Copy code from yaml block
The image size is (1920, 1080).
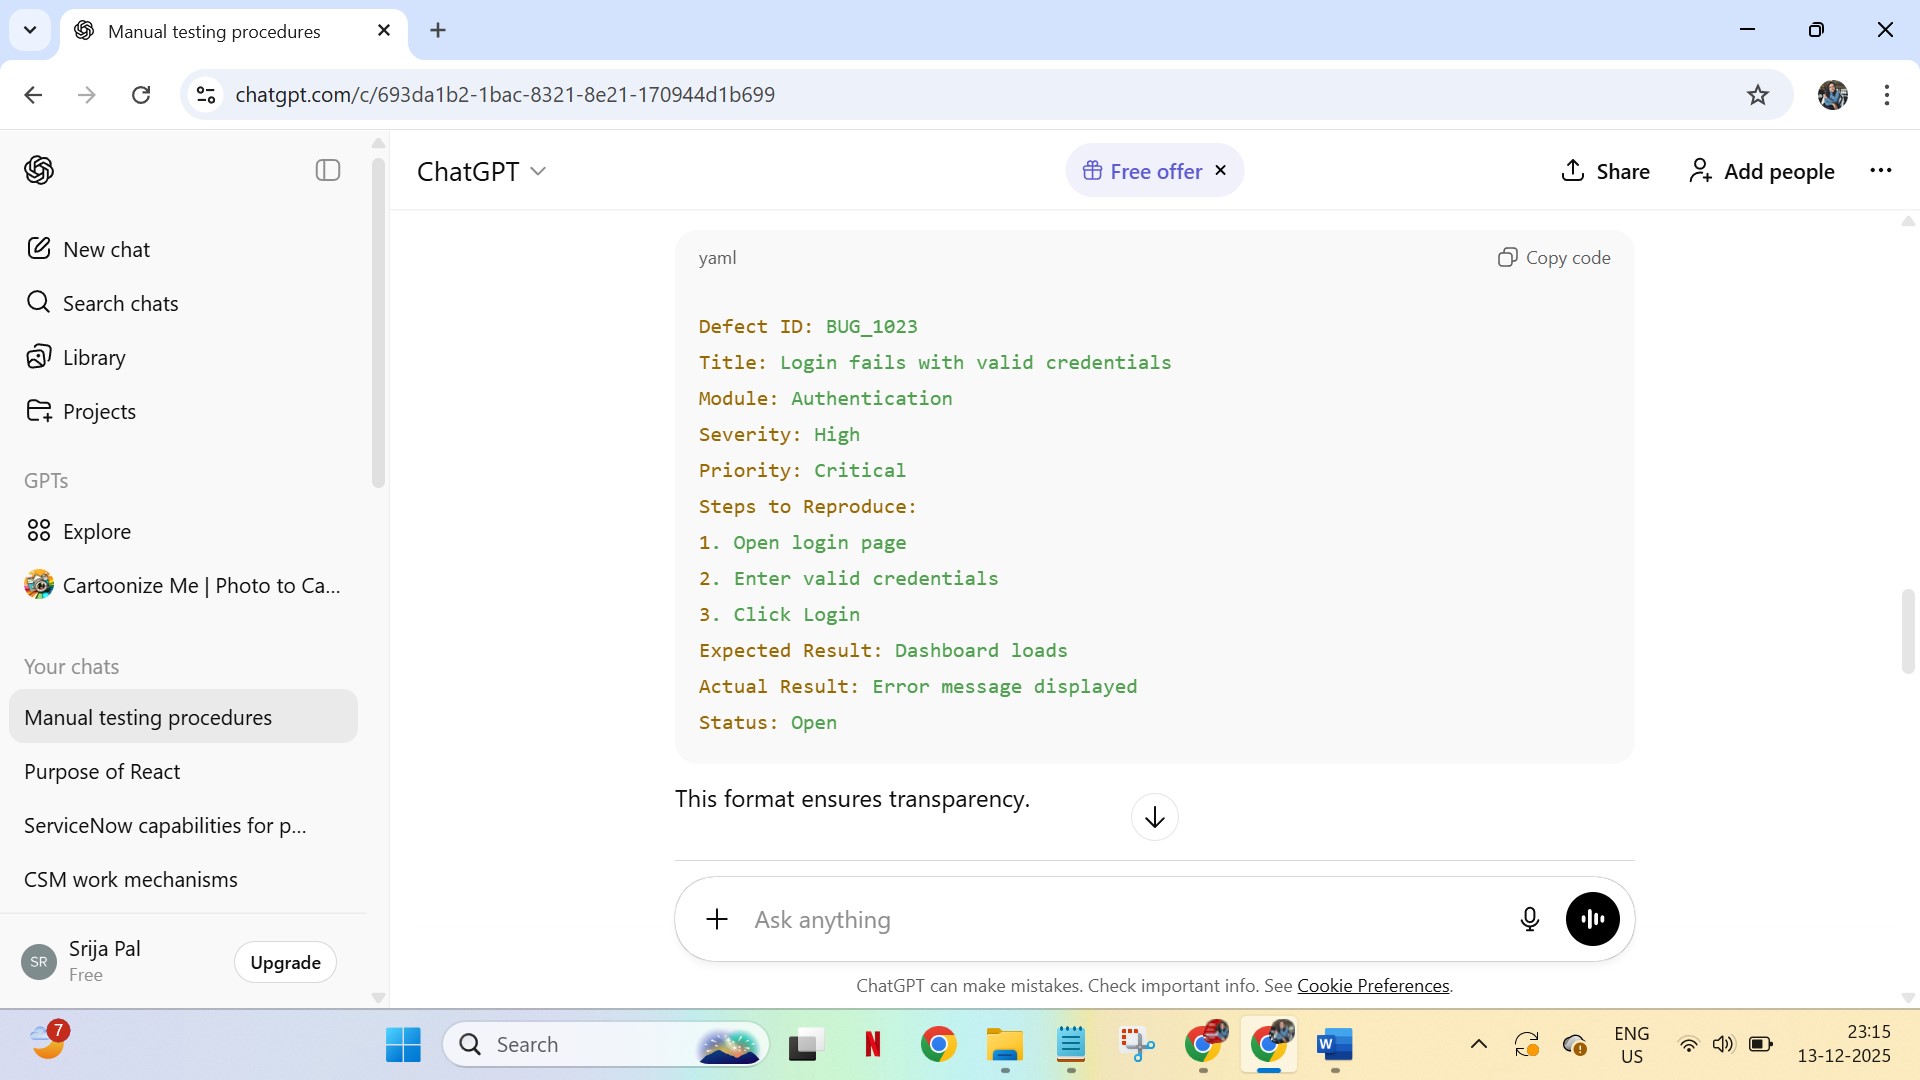pos(1554,257)
